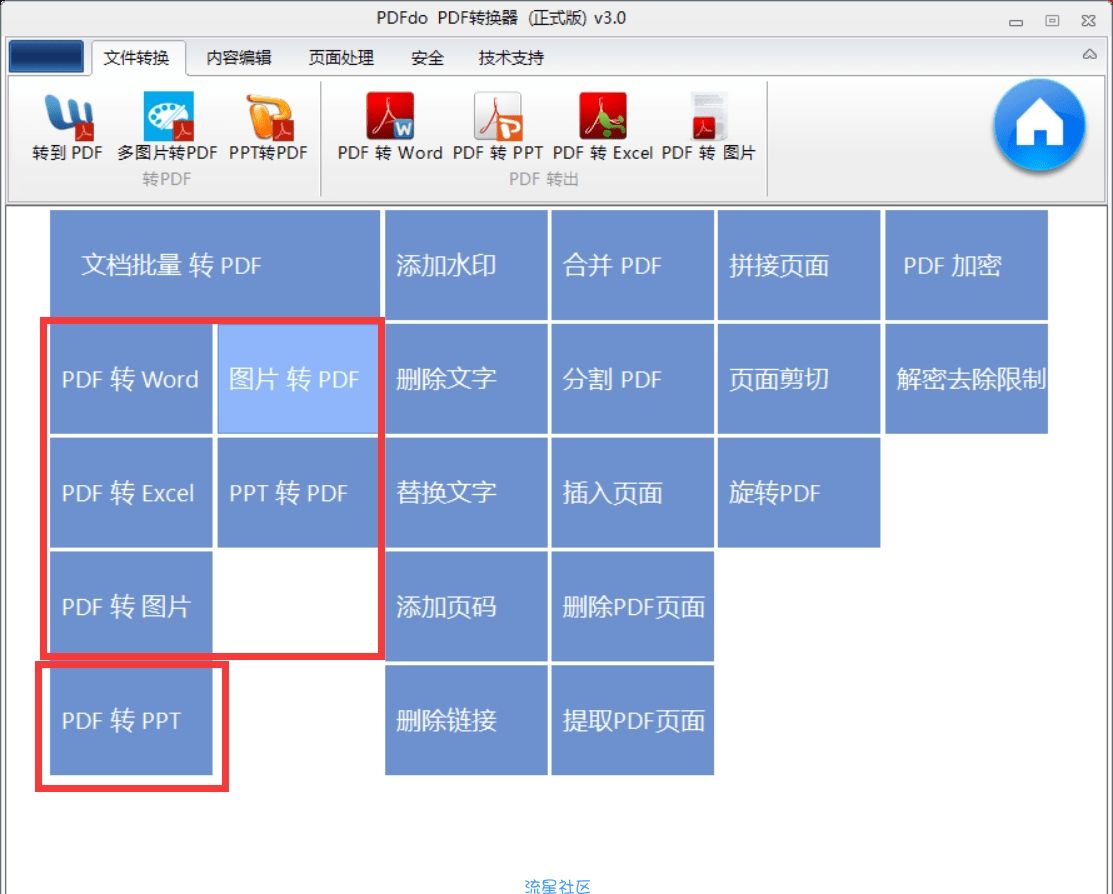Select the 删除PDF页面 tile
1113x894 pixels.
click(632, 606)
